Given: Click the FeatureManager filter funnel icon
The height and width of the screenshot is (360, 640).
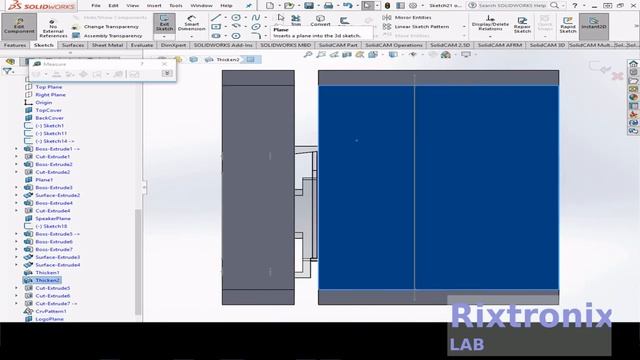Looking at the screenshot, I should coord(7,72).
